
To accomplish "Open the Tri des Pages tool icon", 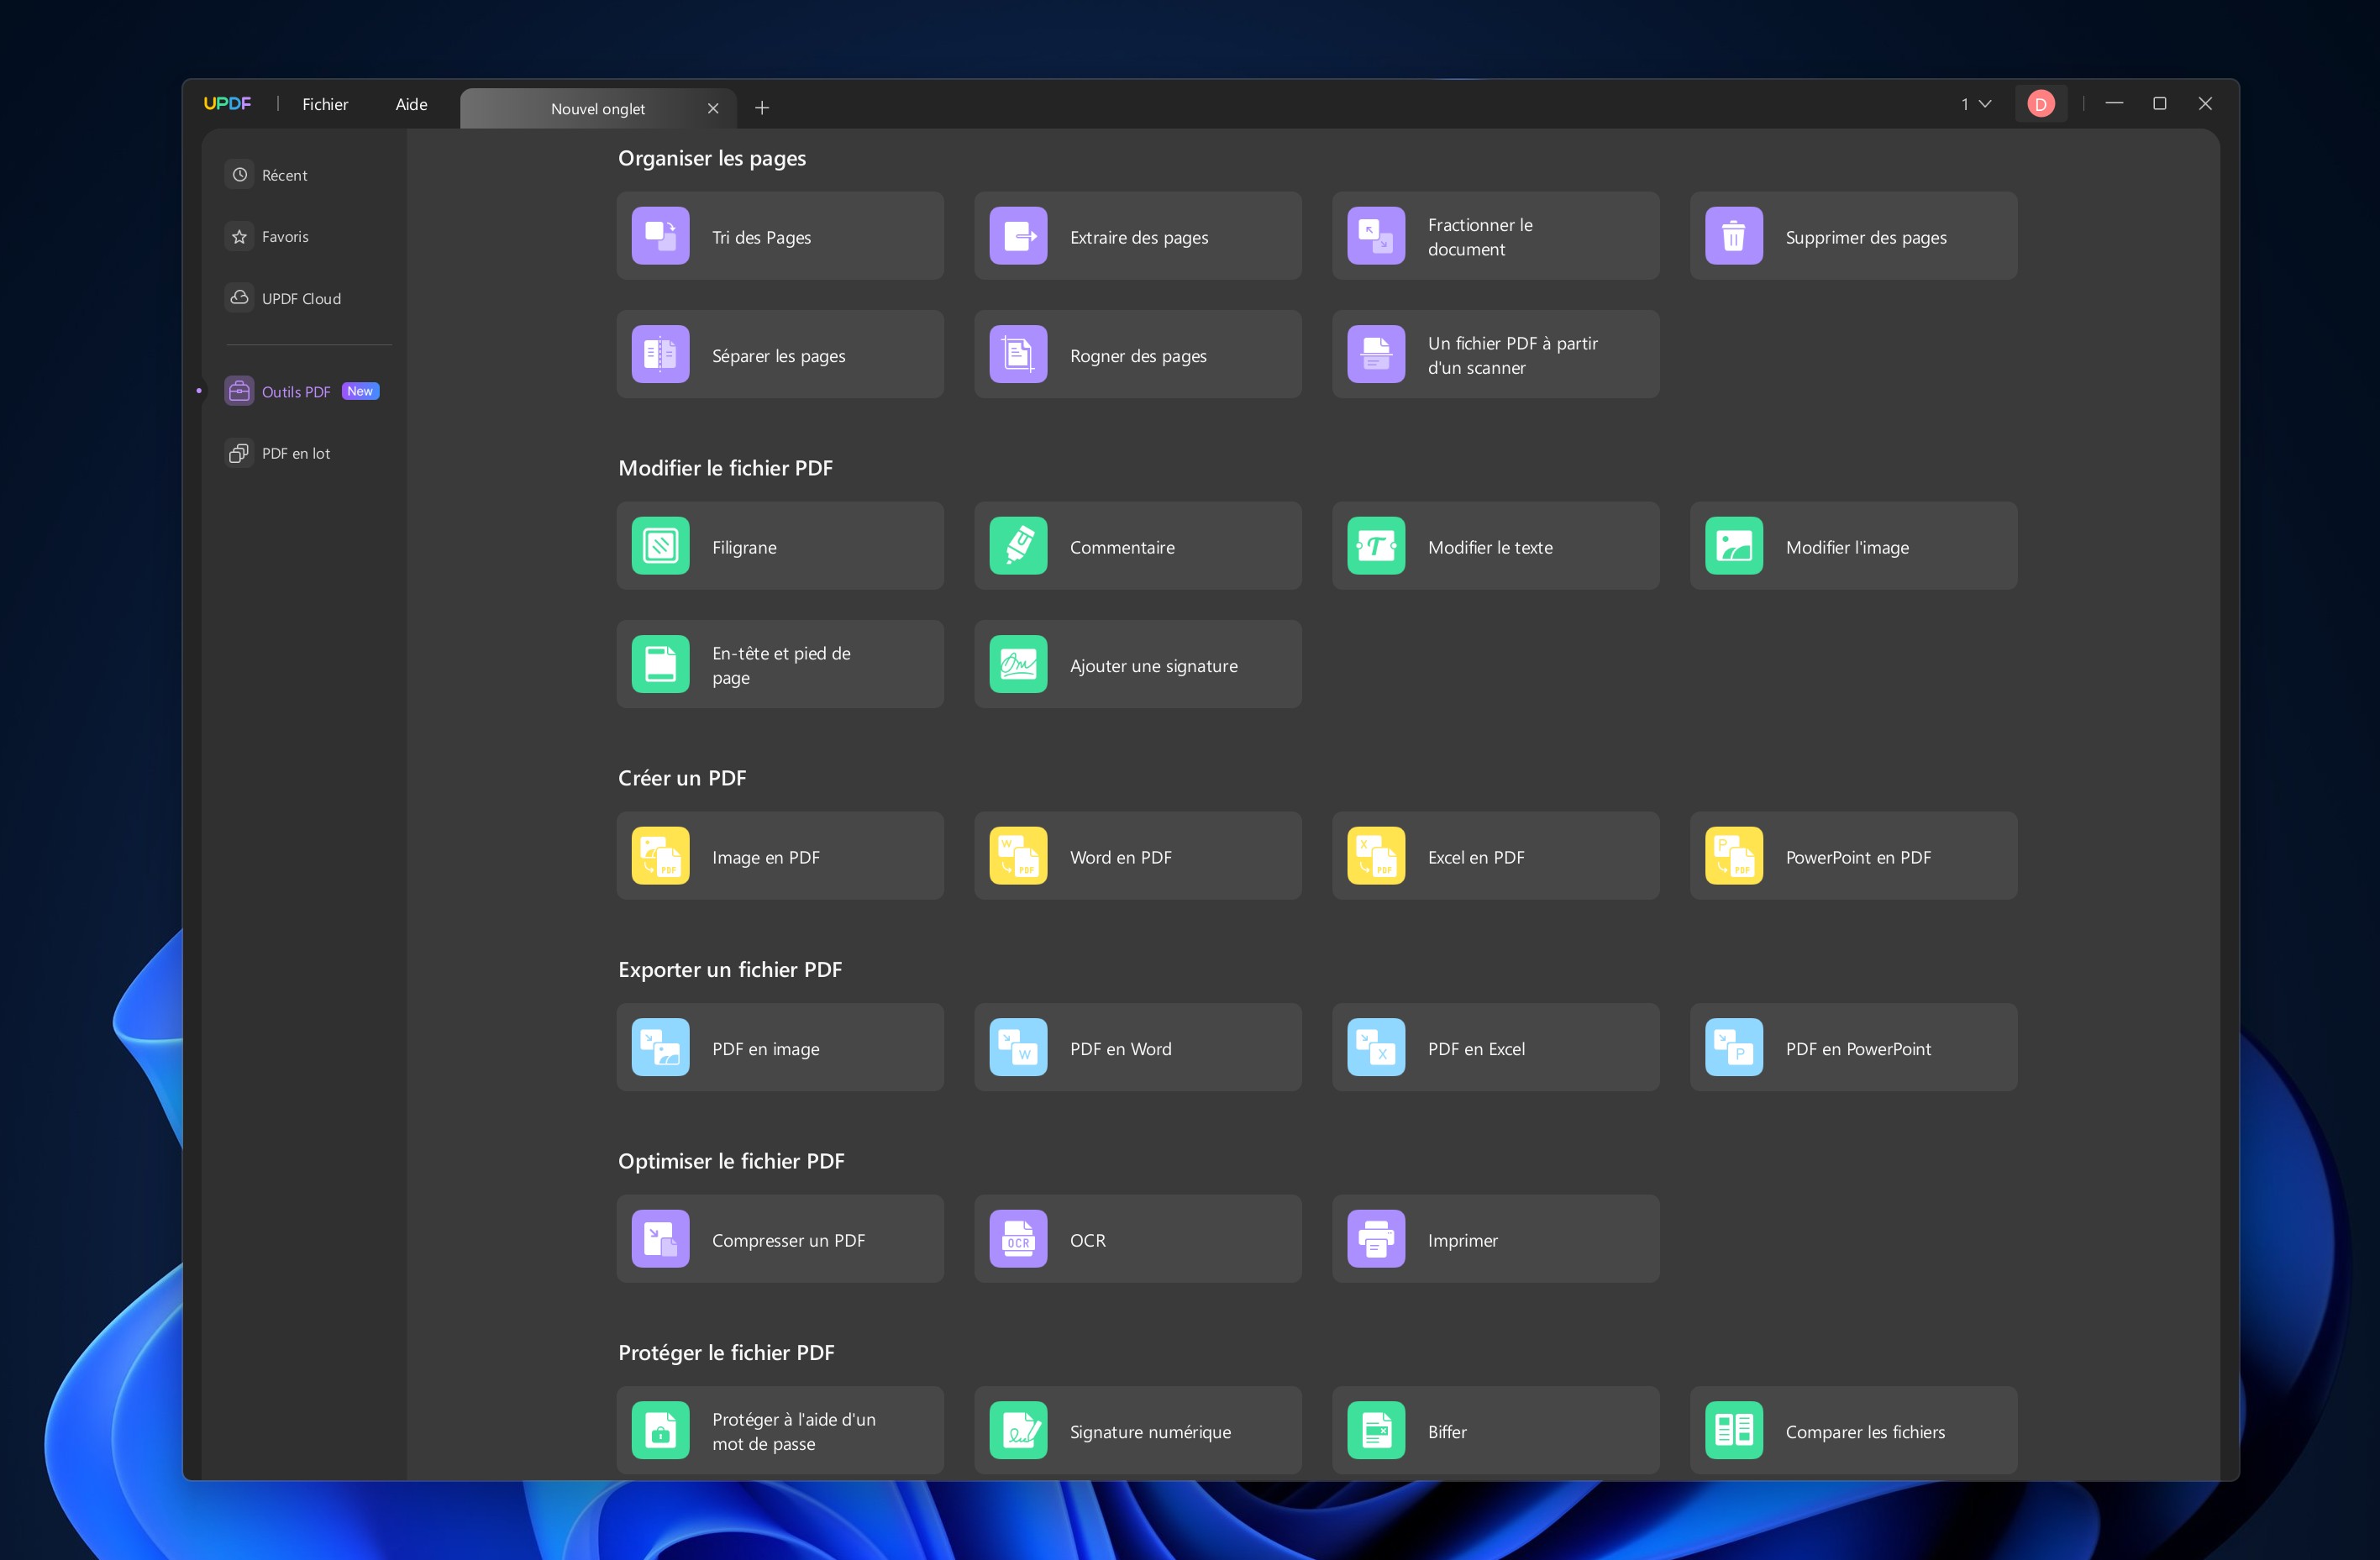I will point(660,236).
